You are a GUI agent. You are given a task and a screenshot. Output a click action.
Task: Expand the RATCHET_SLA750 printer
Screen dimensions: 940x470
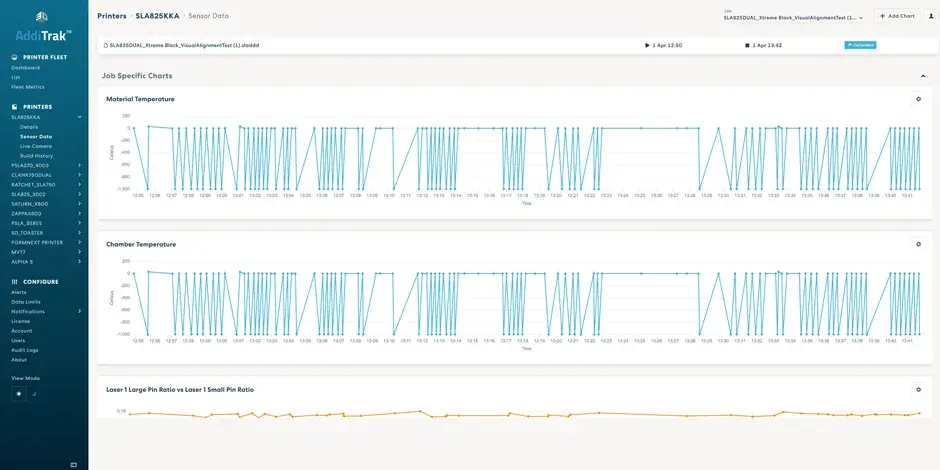tap(80, 185)
